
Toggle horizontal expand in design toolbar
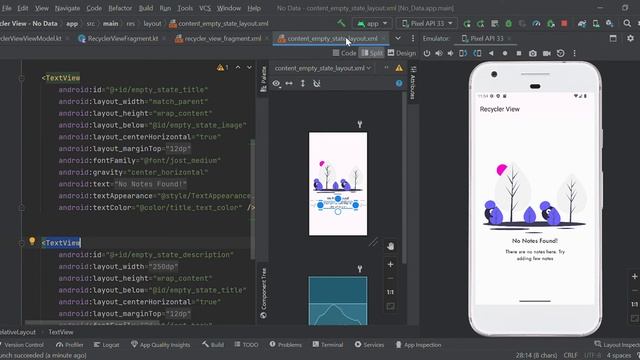click(289, 84)
